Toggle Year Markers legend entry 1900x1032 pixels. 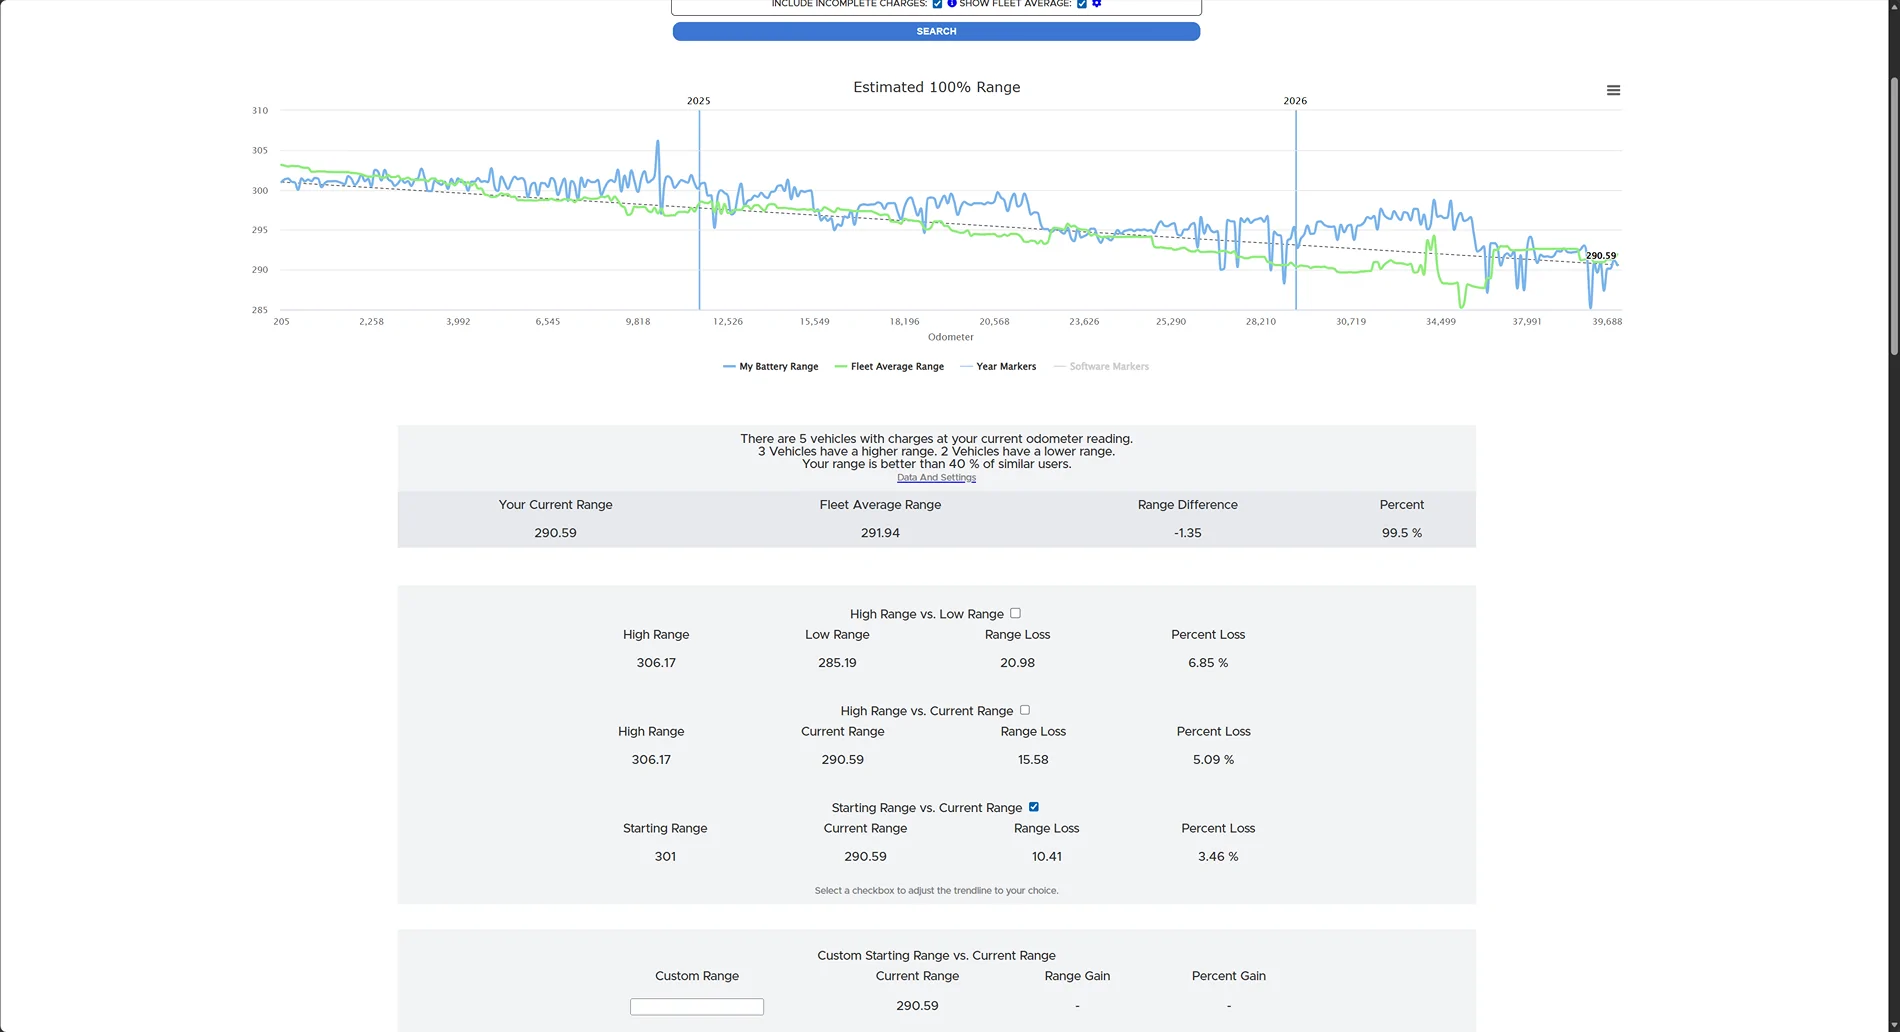[x=998, y=367]
